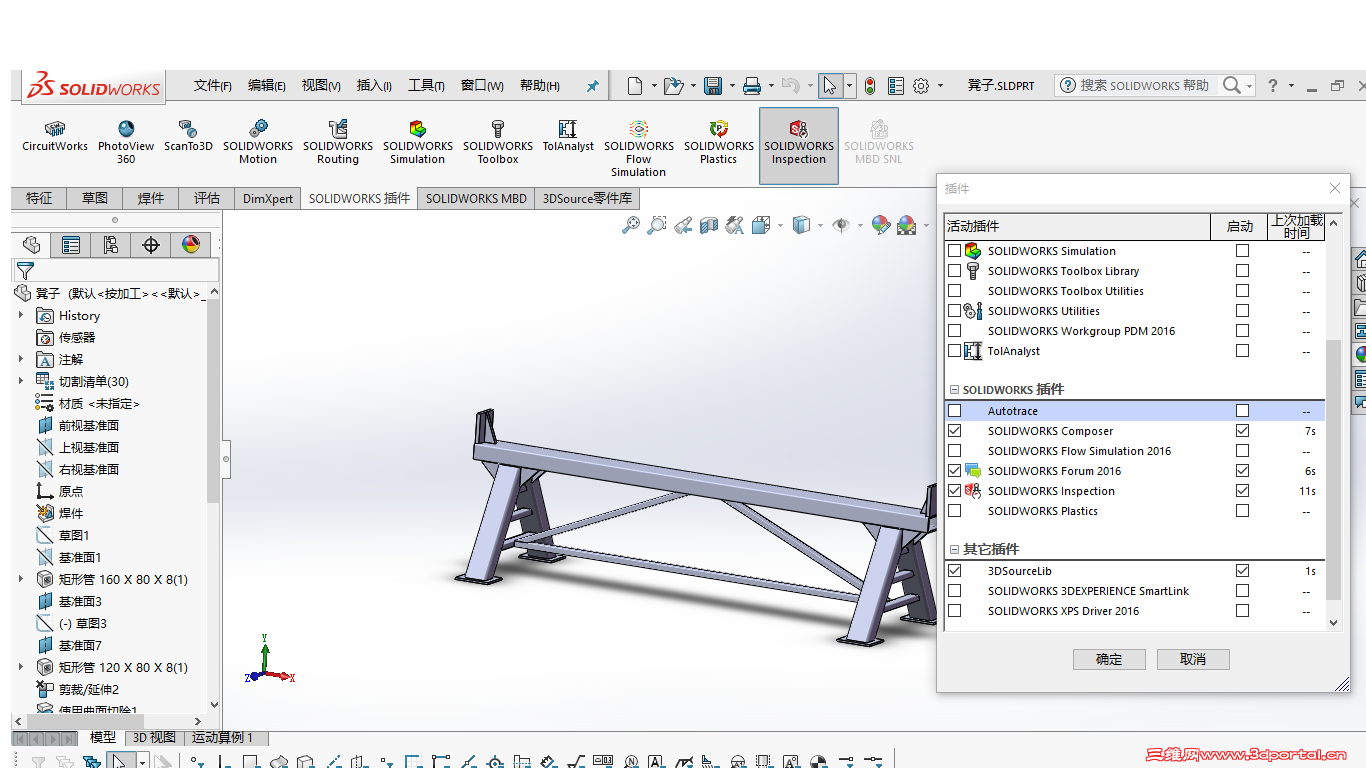Image resolution: width=1366 pixels, height=768 pixels.
Task: Confirm add-ins with the 确定 button
Action: (x=1109, y=659)
